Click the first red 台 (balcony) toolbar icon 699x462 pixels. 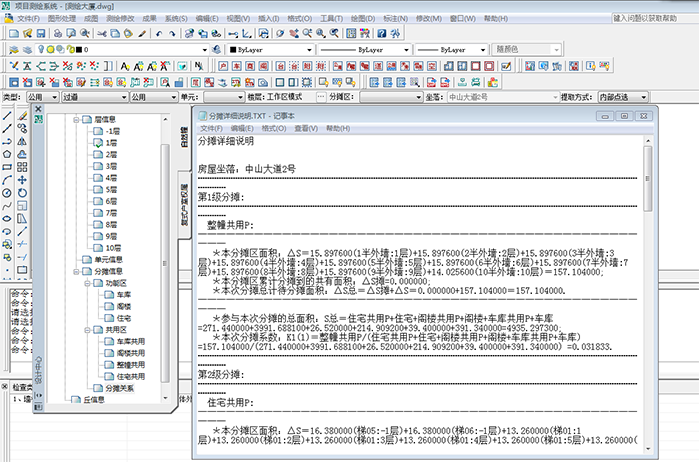pyautogui.click(x=280, y=66)
